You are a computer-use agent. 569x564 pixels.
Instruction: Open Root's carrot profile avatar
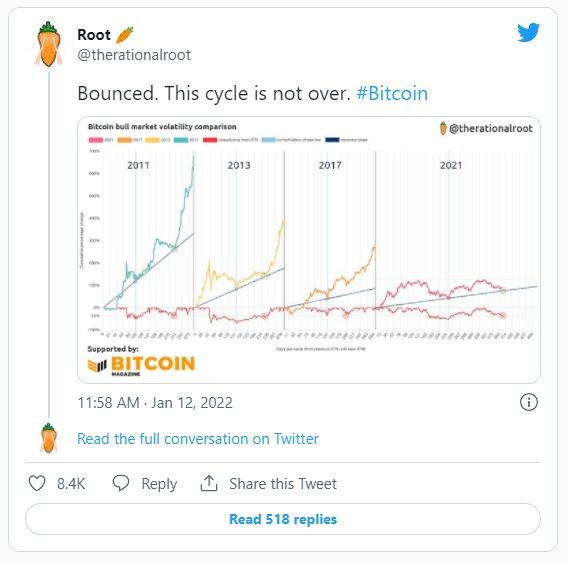pyautogui.click(x=49, y=45)
